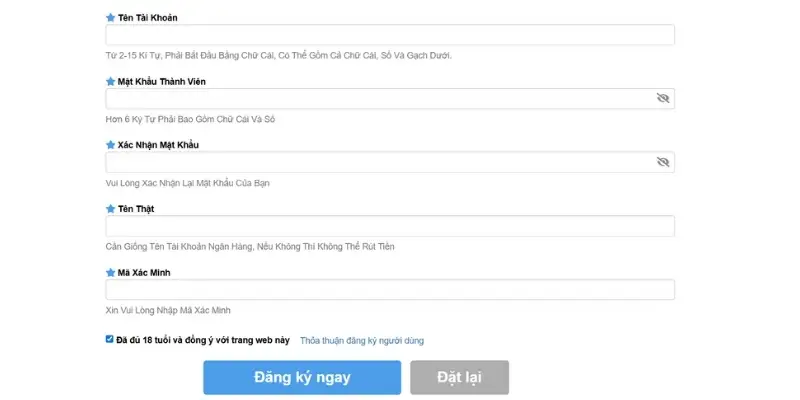The height and width of the screenshot is (400, 800).
Task: Show password in Mật Khẩu Thành Viên field
Action: click(663, 98)
